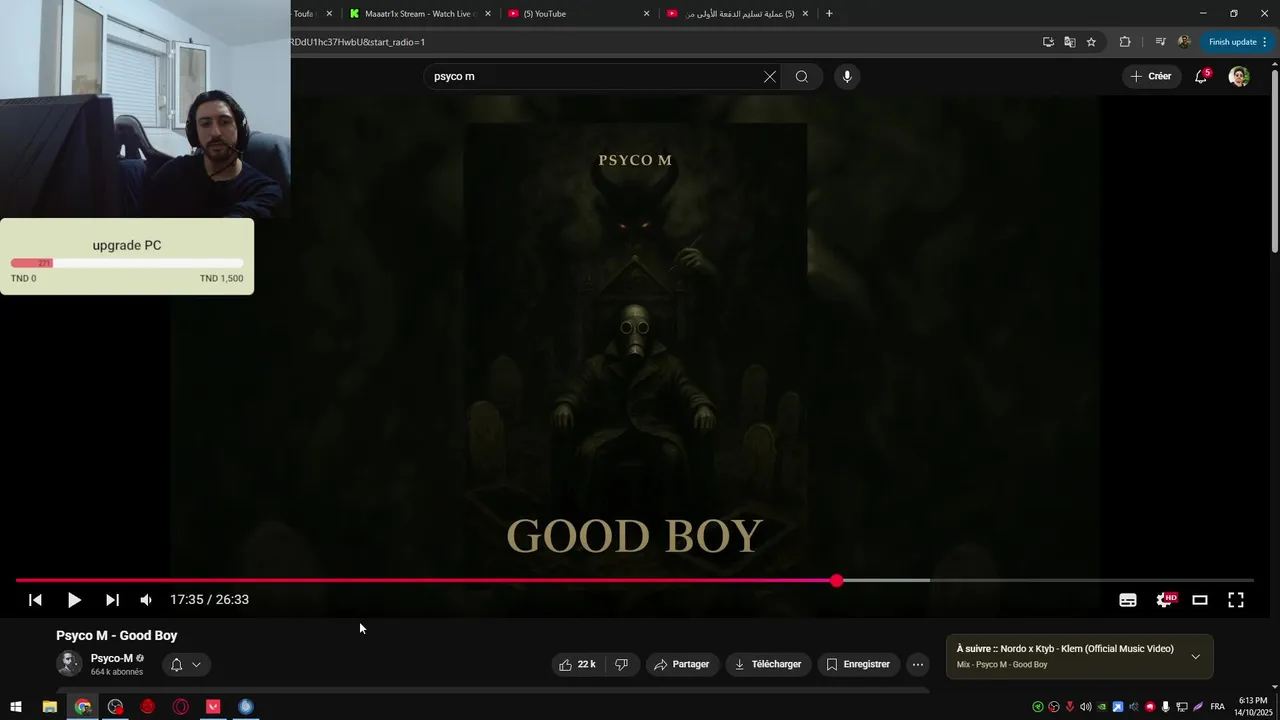Expand the À suivre mix panel
Image resolution: width=1280 pixels, height=720 pixels.
[x=1195, y=657]
